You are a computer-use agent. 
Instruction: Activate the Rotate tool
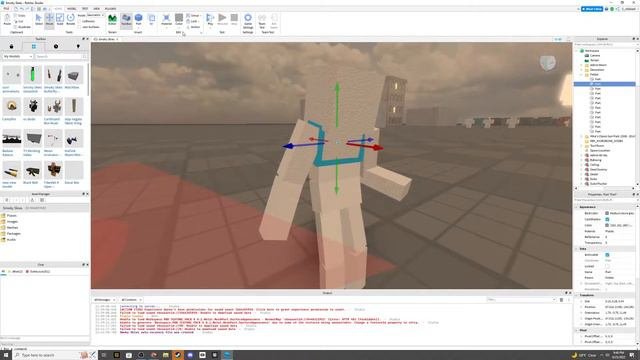point(71,19)
